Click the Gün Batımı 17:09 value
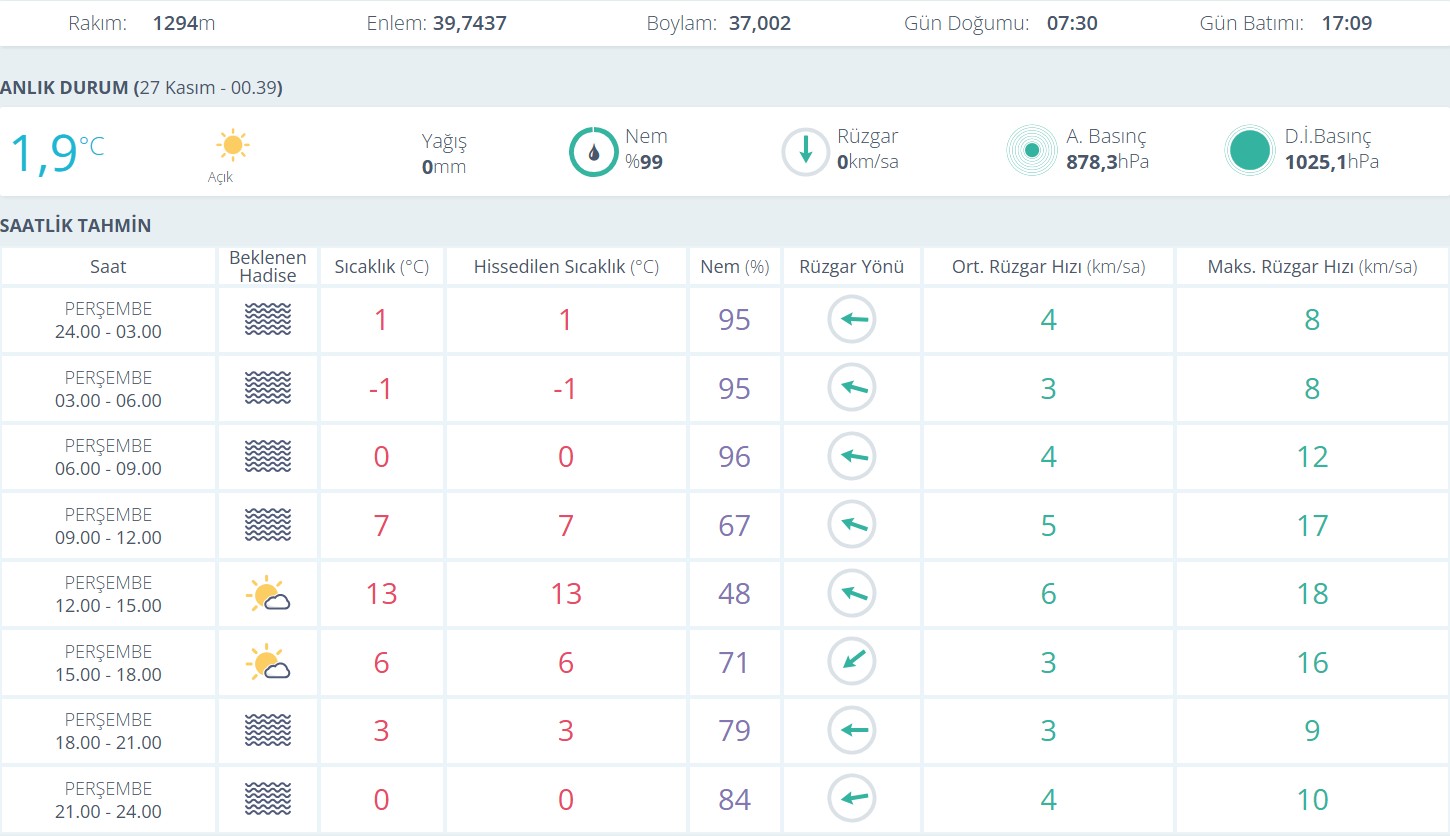1450x836 pixels. coord(1346,23)
